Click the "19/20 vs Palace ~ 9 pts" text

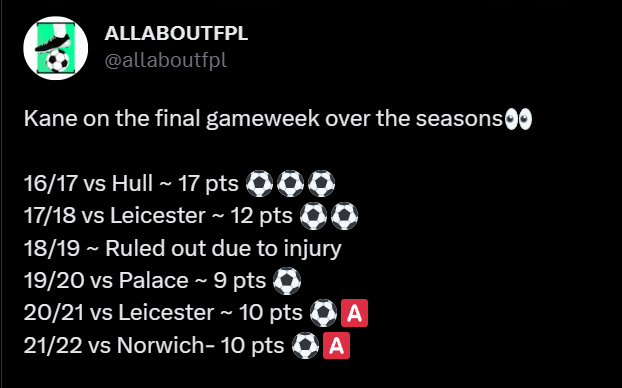point(145,281)
